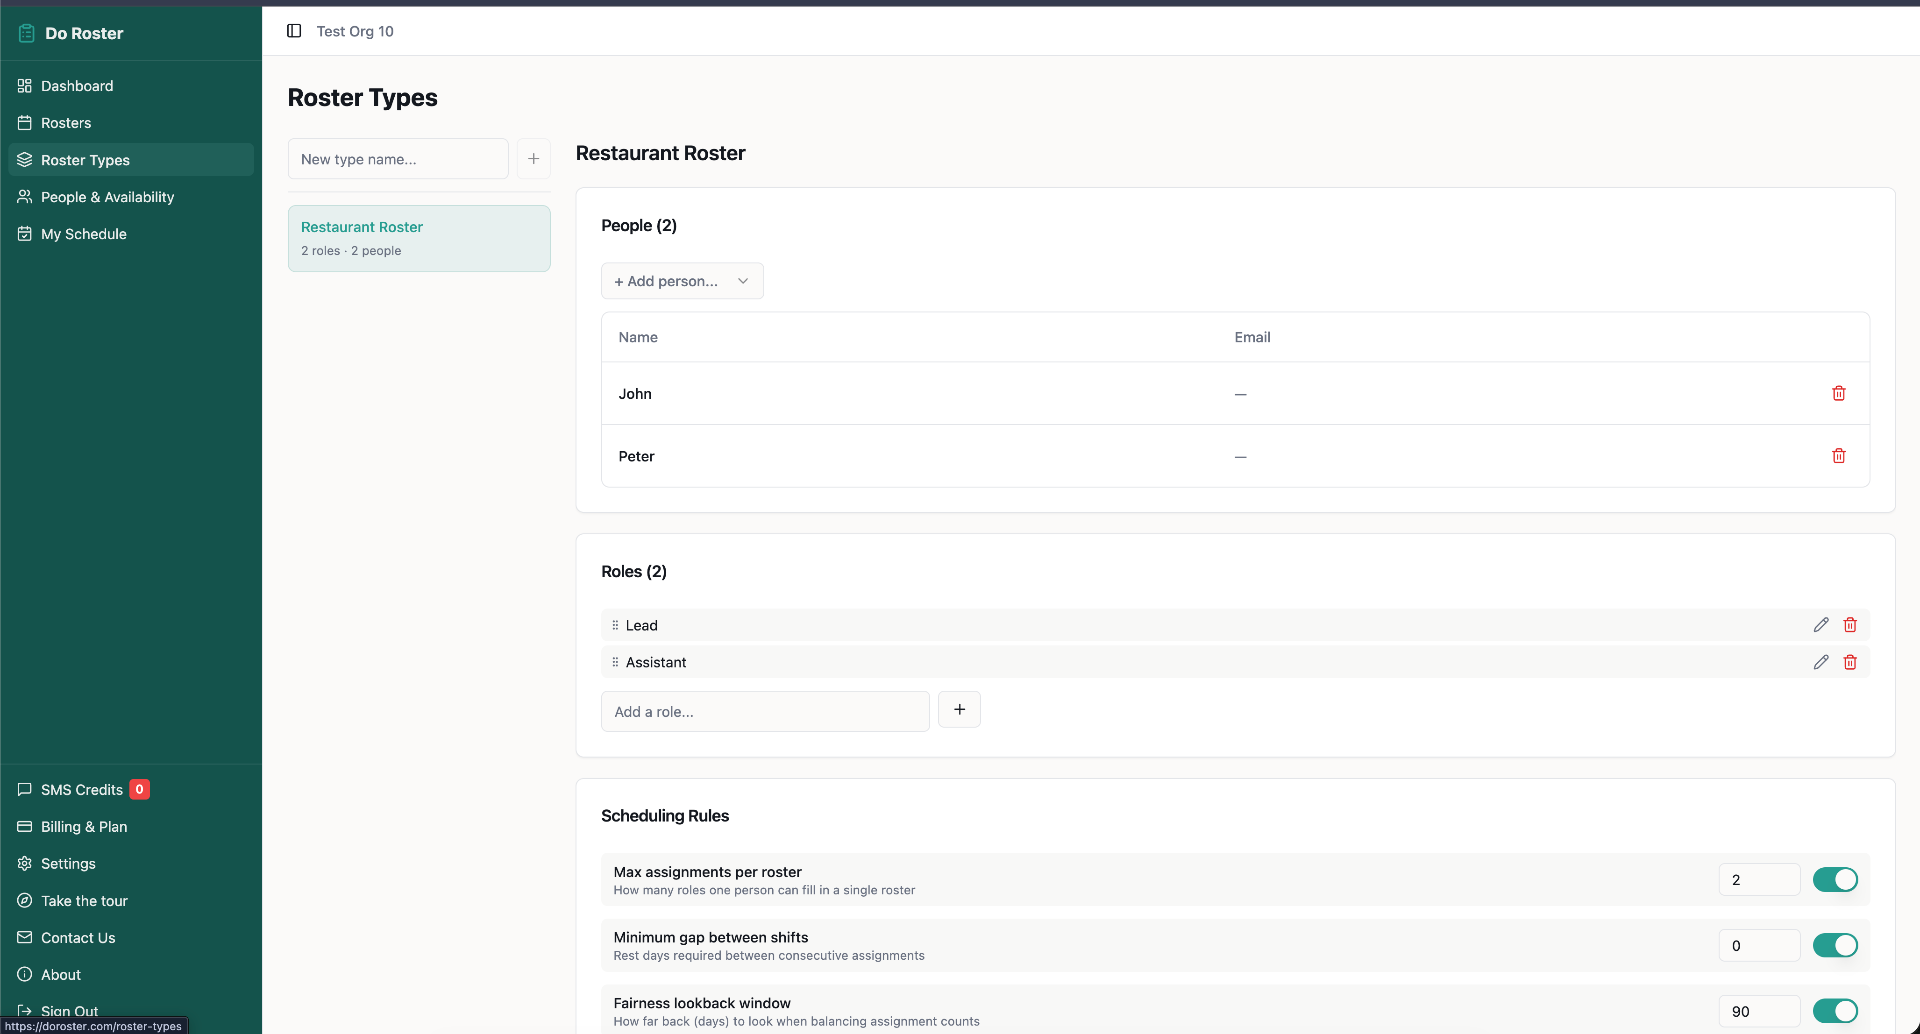Viewport: 1920px width, 1034px height.
Task: Open Settings in the sidebar
Action: click(131, 864)
